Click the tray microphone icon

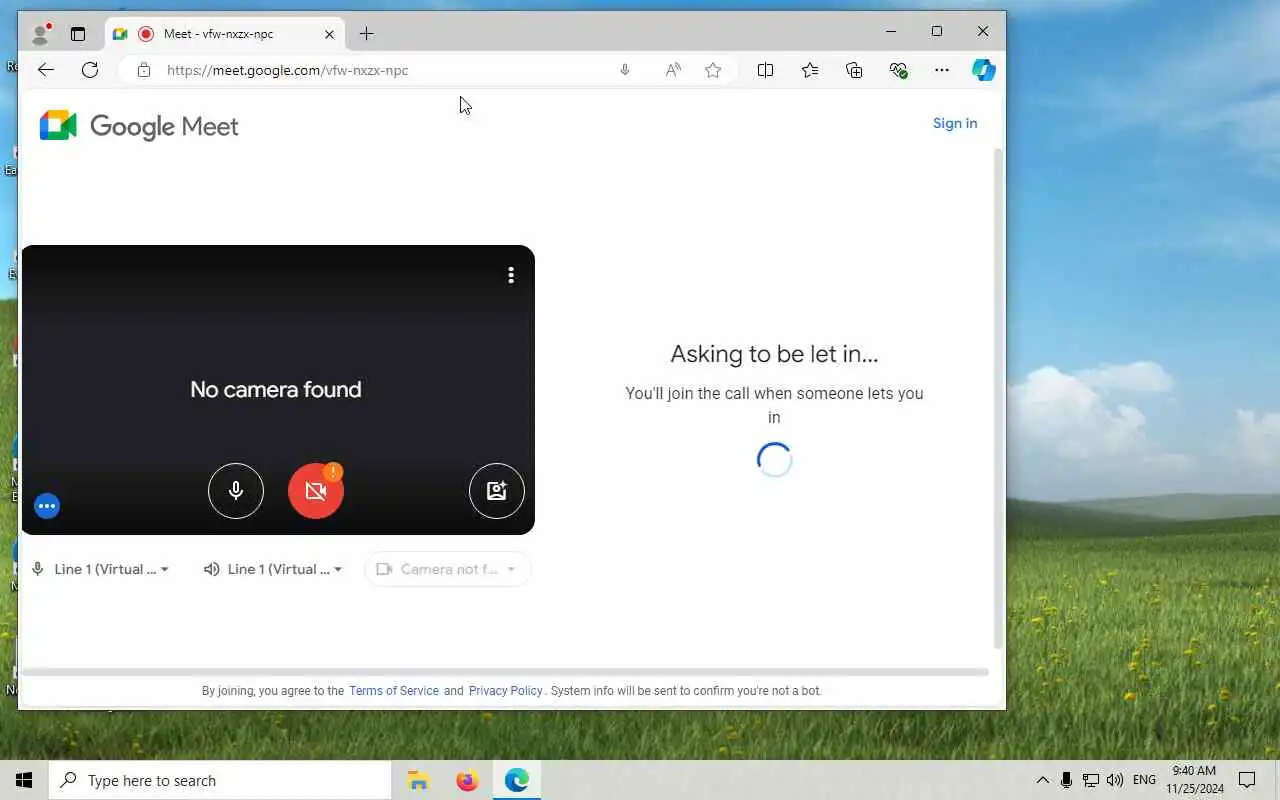(1067, 780)
